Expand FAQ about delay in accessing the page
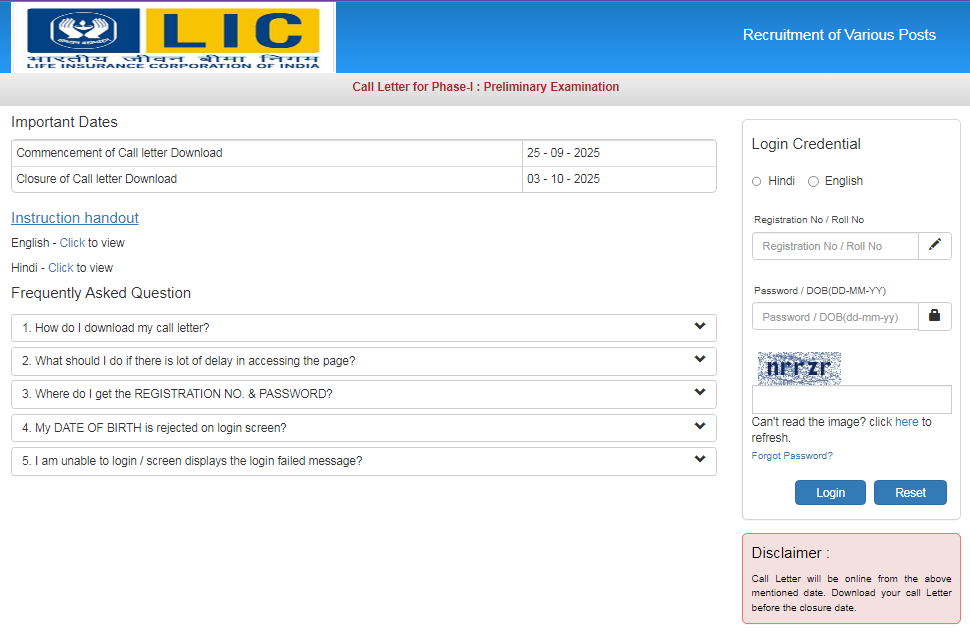 click(x=364, y=361)
